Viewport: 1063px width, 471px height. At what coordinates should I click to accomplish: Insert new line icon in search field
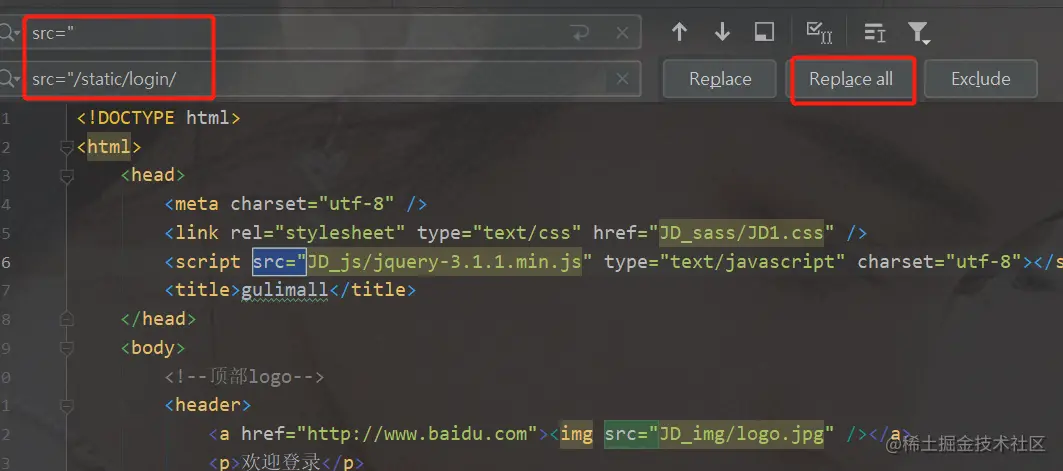click(580, 33)
